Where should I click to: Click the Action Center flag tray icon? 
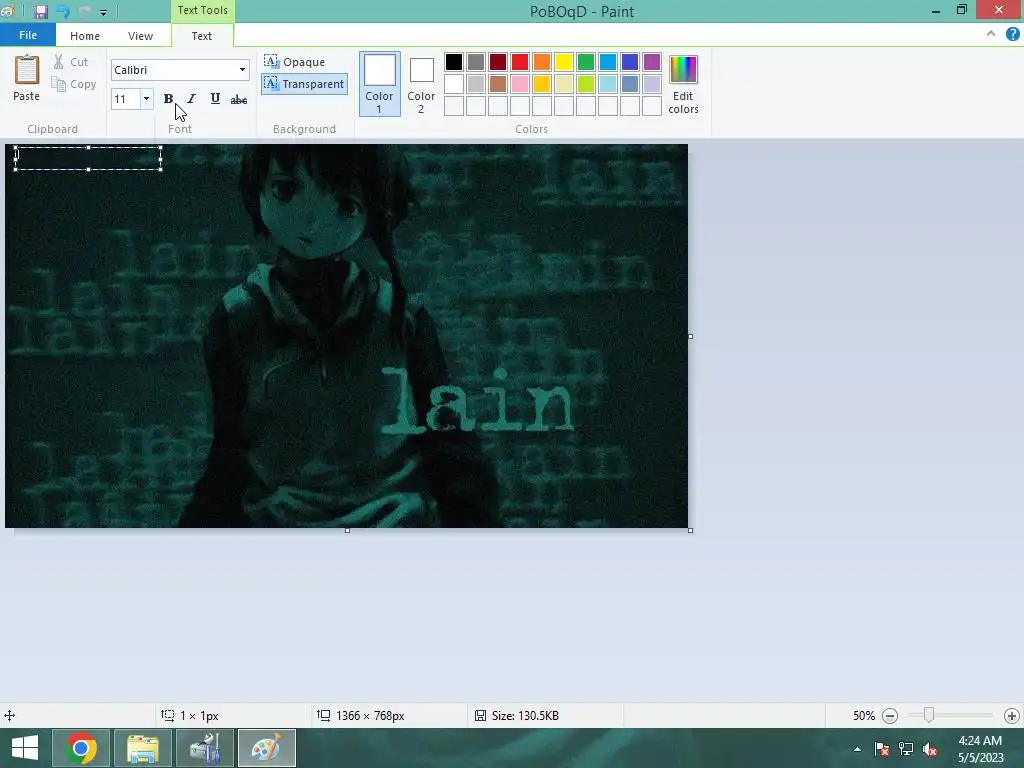(x=882, y=749)
